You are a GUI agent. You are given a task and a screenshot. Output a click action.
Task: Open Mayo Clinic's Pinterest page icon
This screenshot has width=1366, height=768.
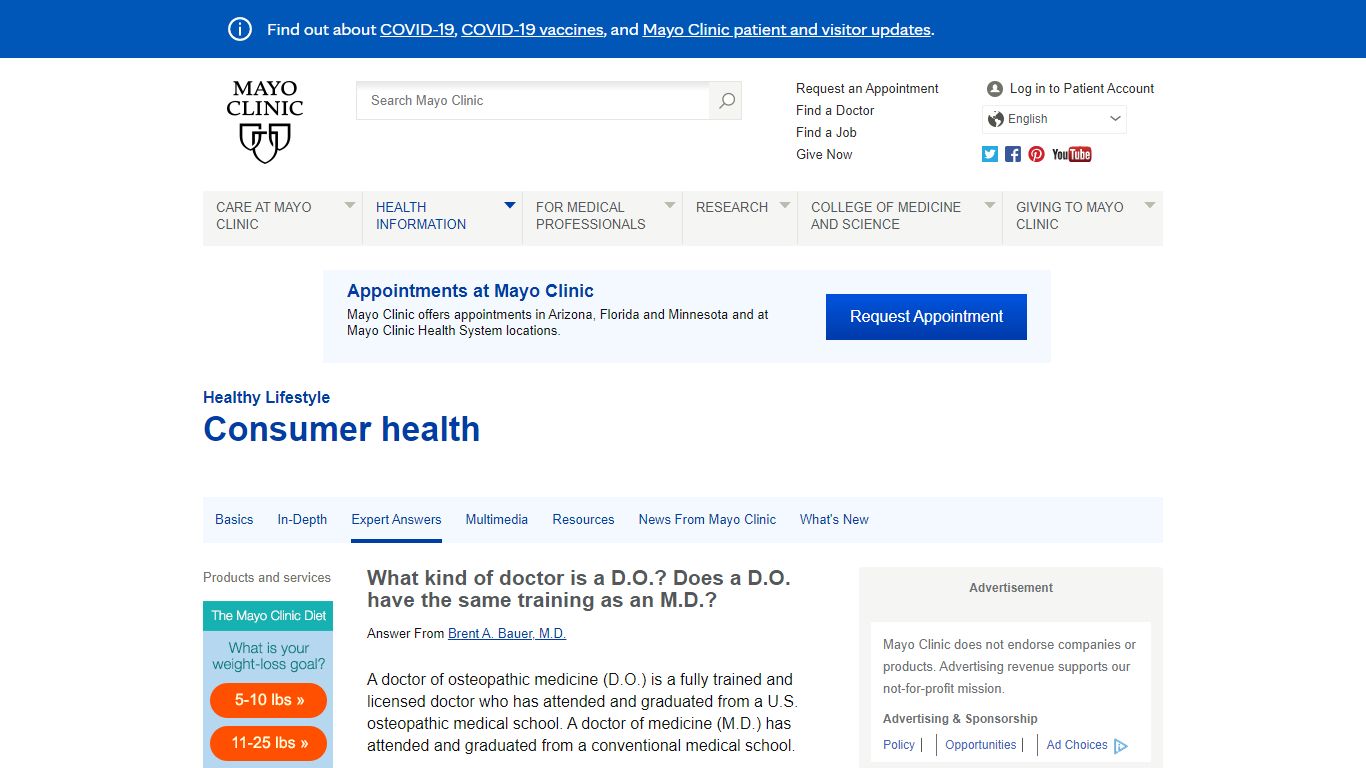(x=1036, y=154)
